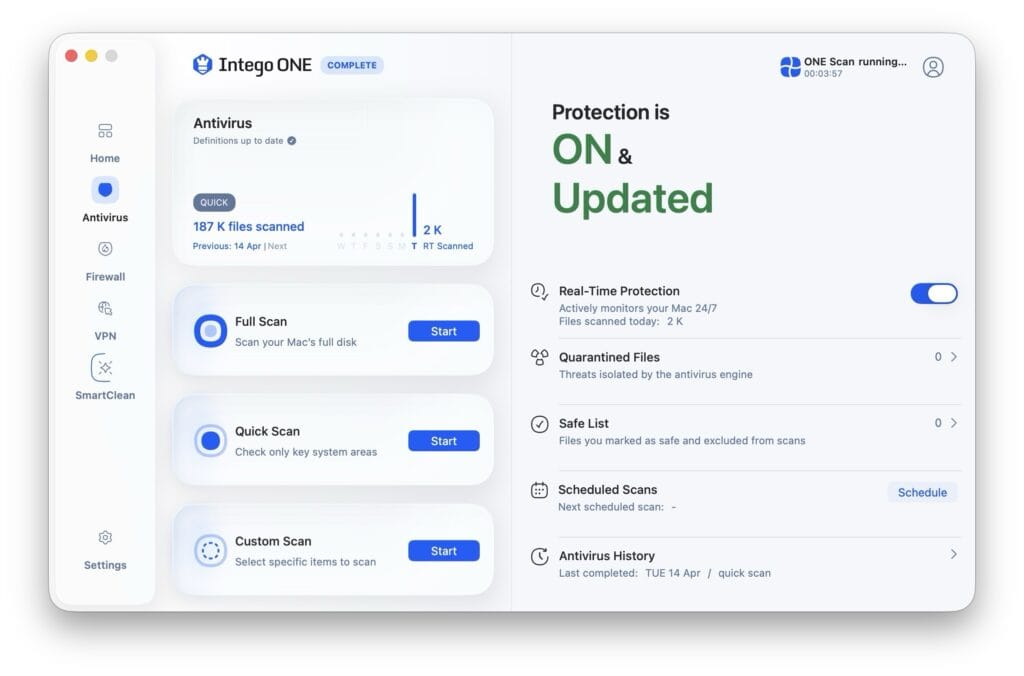
Task: Select the Antivirus icon in the sidebar
Action: point(104,190)
